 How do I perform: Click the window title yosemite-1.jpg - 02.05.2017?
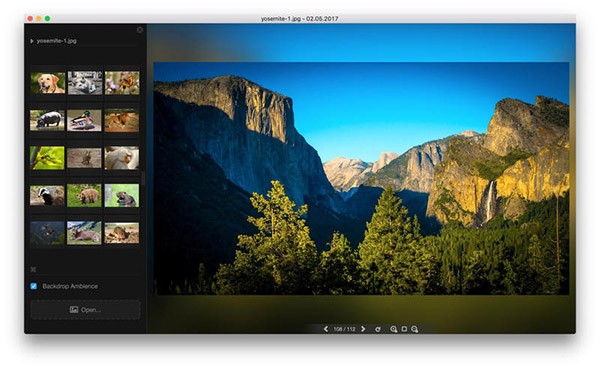click(300, 18)
